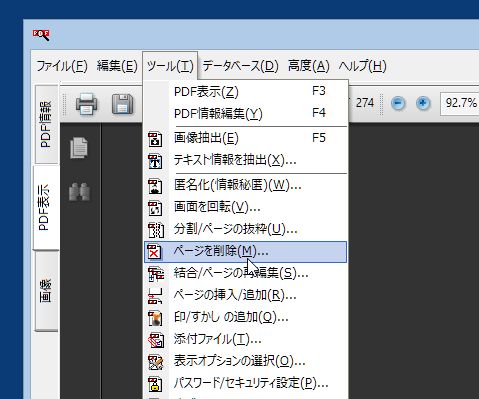Click the binoculars search icon
The height and width of the screenshot is (399, 479).
(79, 192)
